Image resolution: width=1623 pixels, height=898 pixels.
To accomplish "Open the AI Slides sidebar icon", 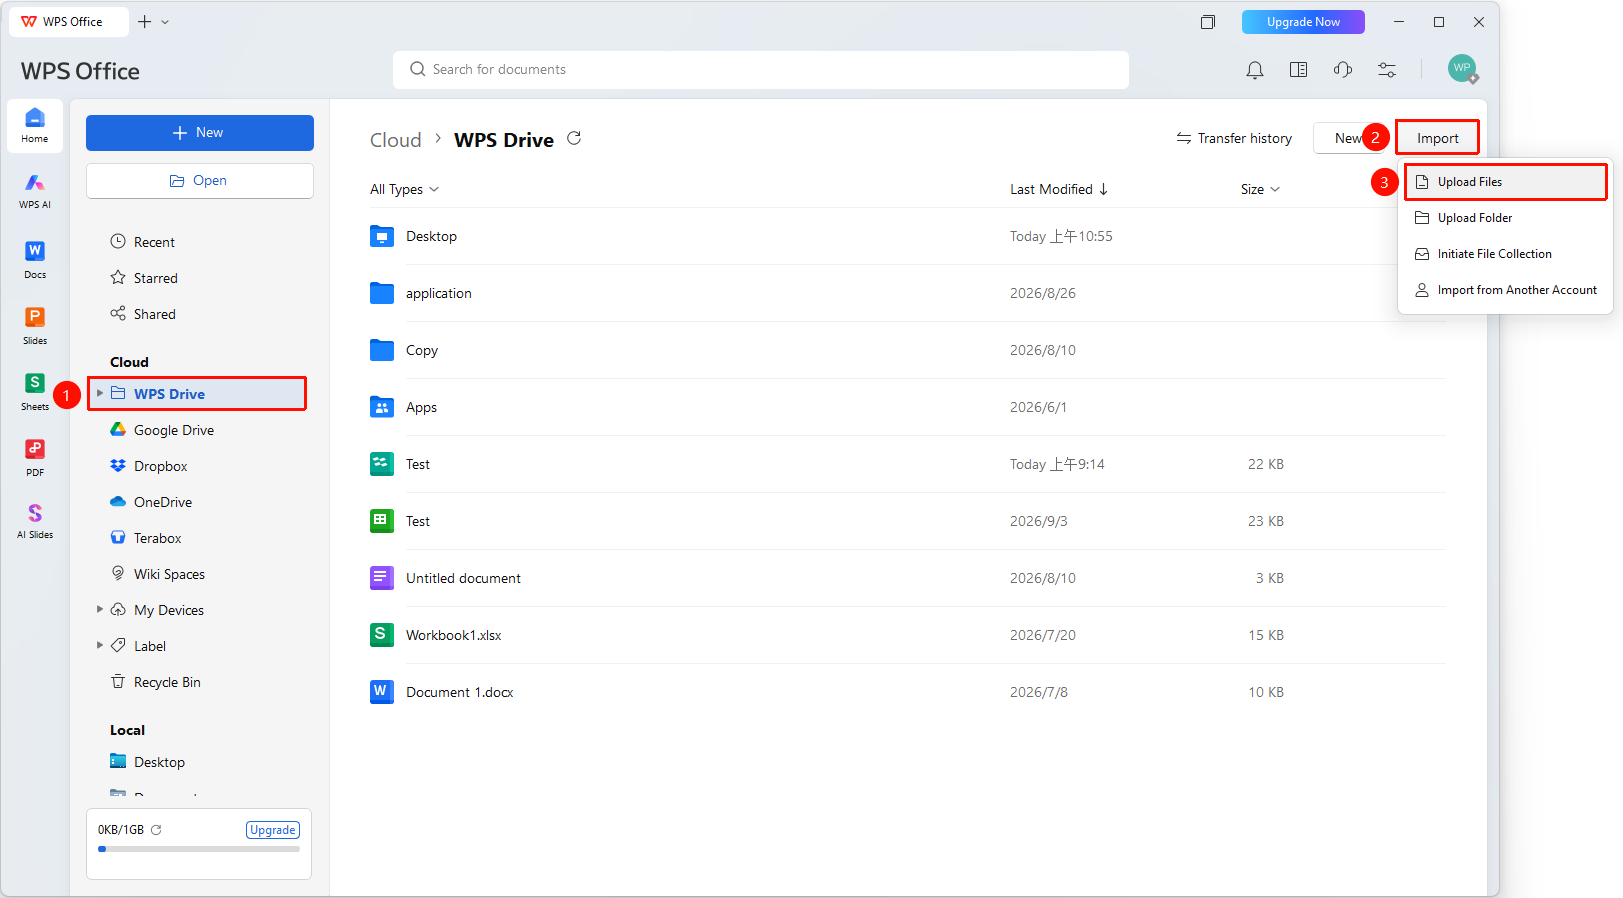I will coord(35,520).
